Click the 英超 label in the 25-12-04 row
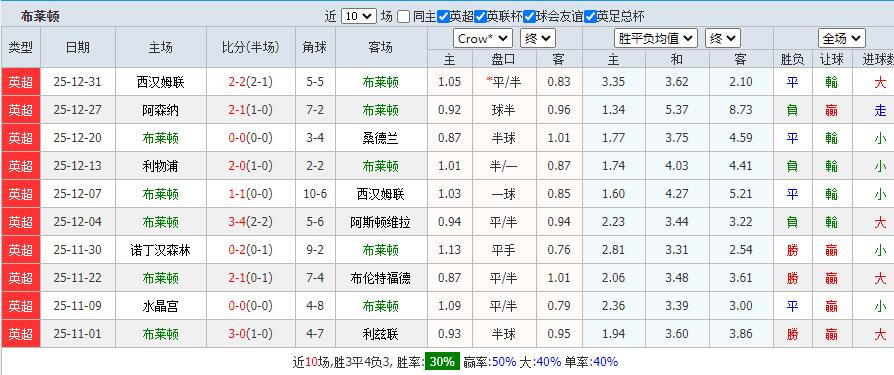Image resolution: width=894 pixels, height=375 pixels. coord(21,222)
